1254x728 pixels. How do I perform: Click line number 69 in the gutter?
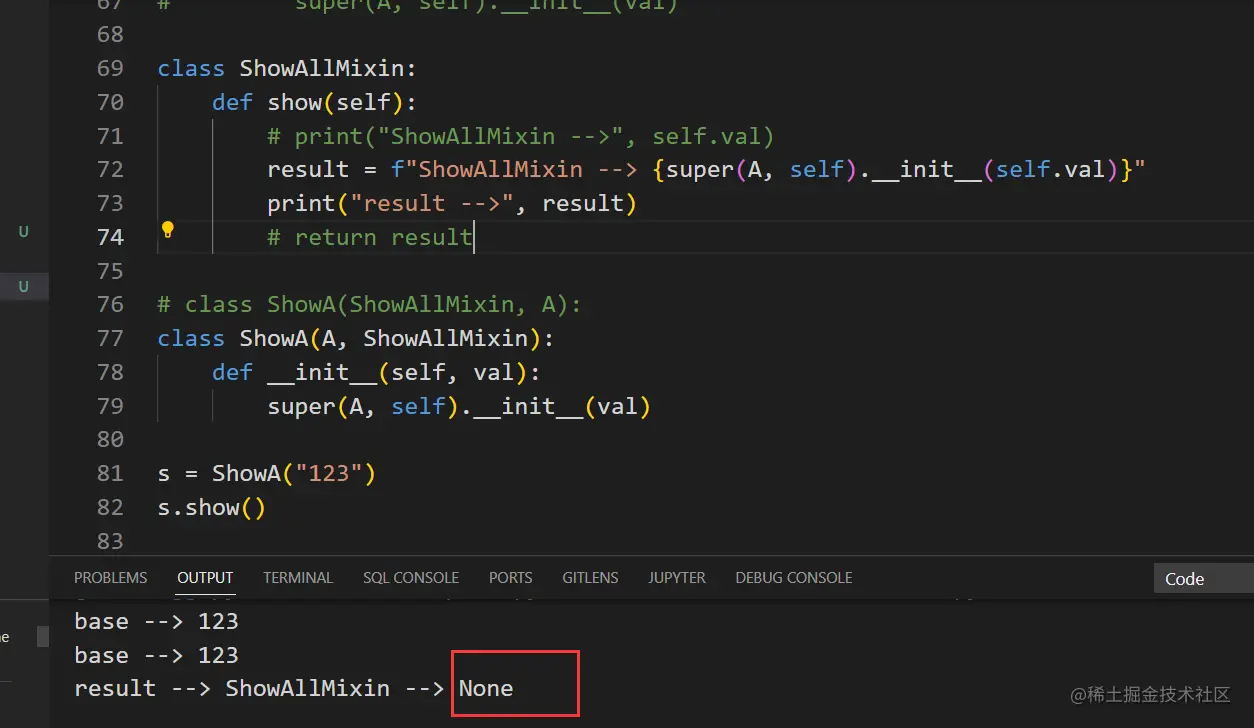(110, 69)
